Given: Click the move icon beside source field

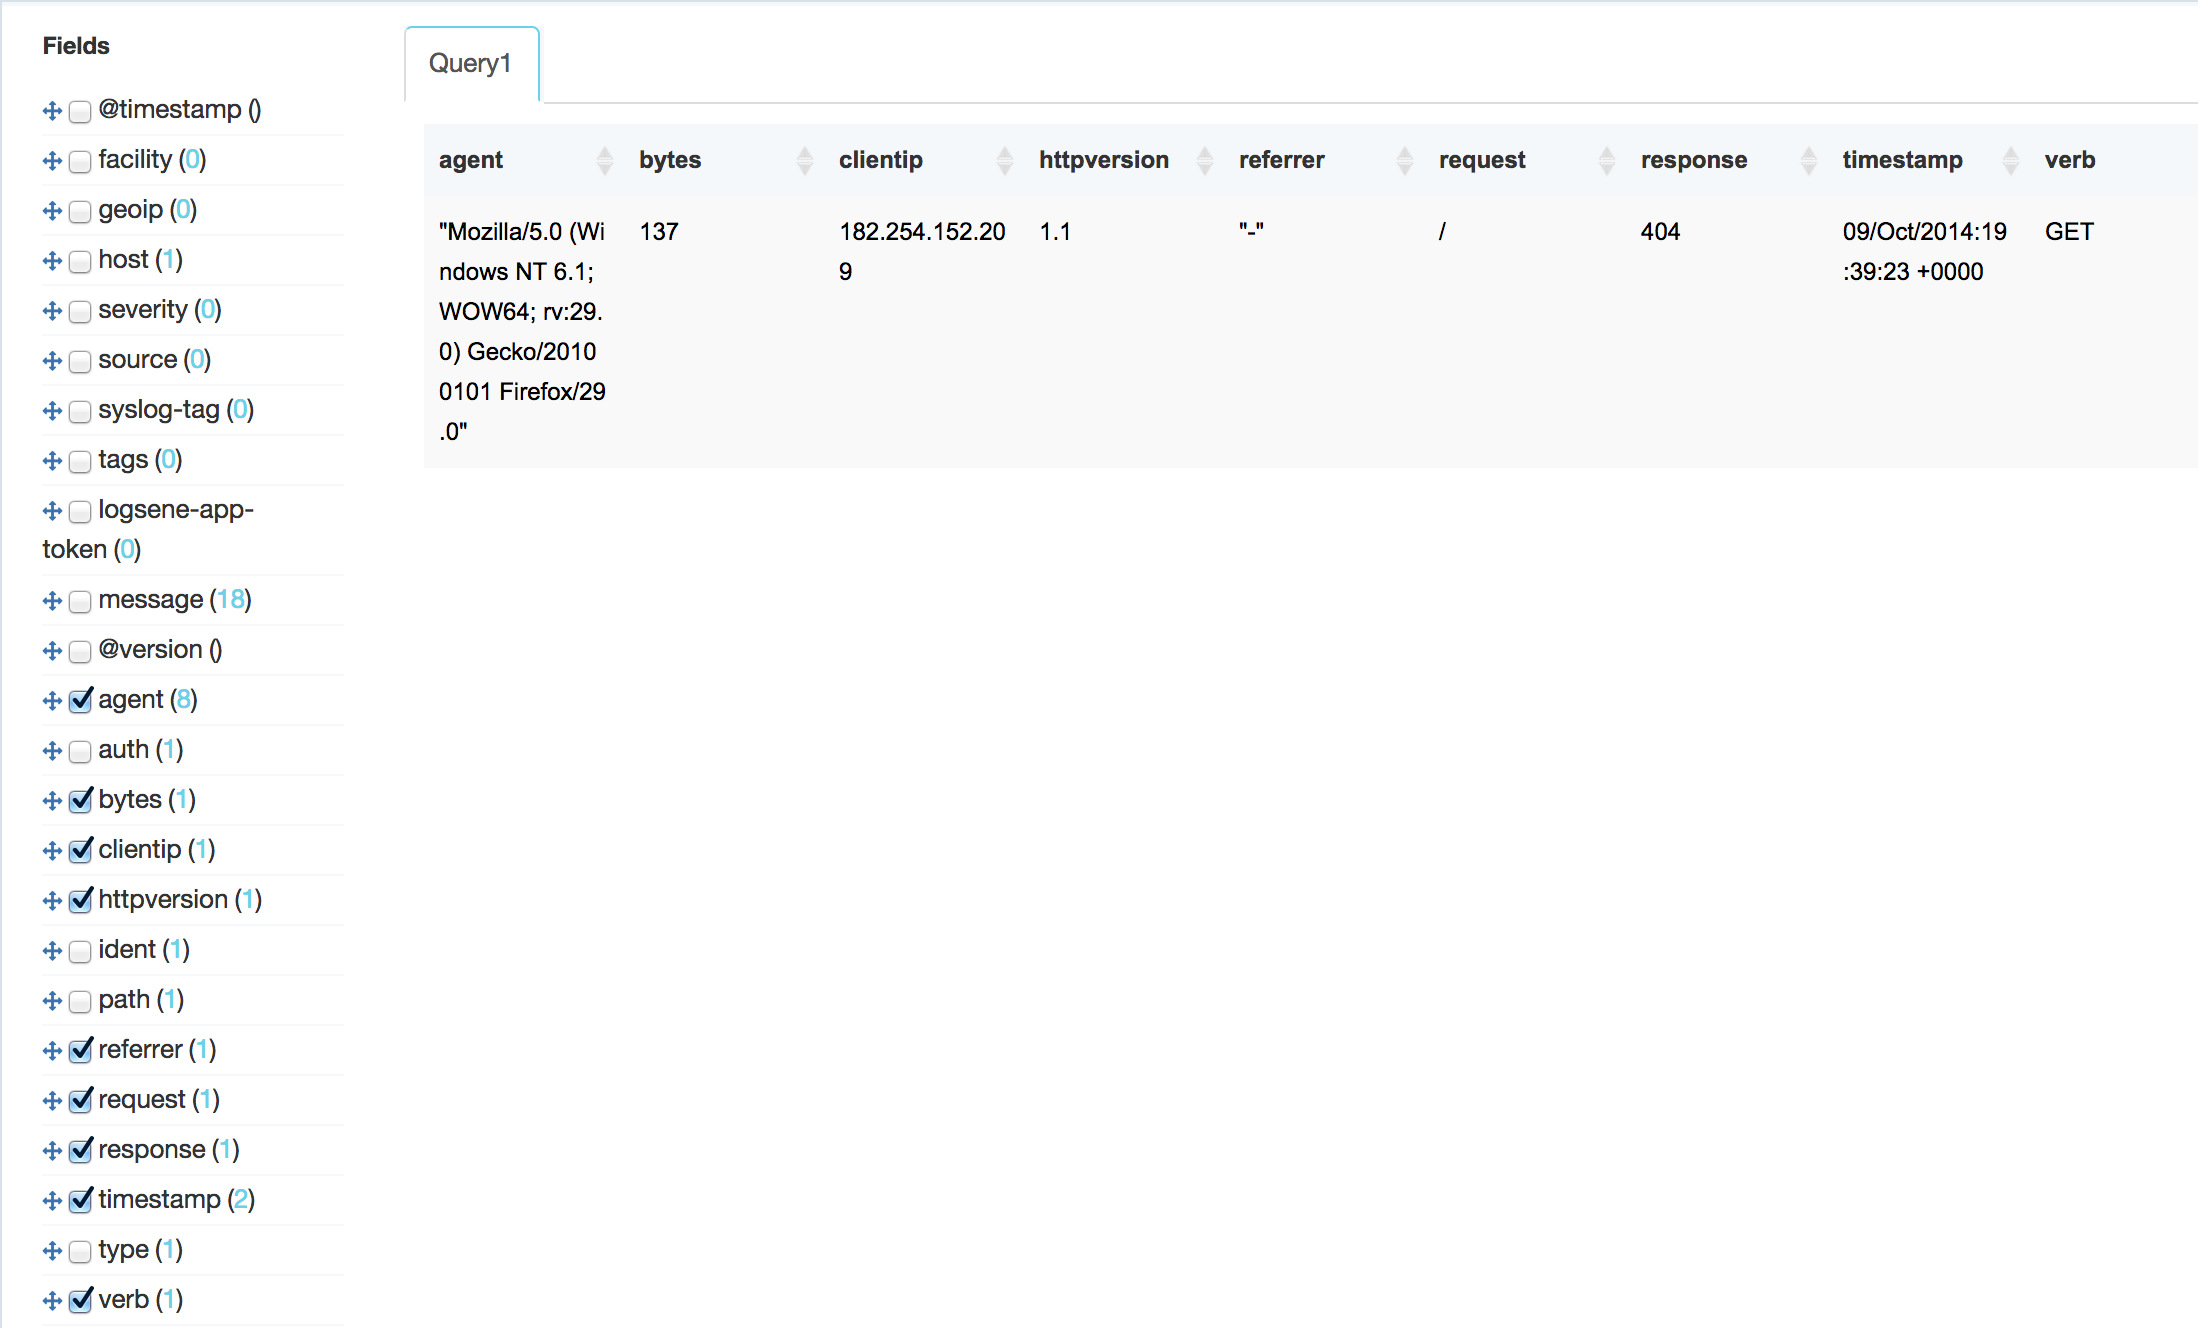Looking at the screenshot, I should coord(52,360).
